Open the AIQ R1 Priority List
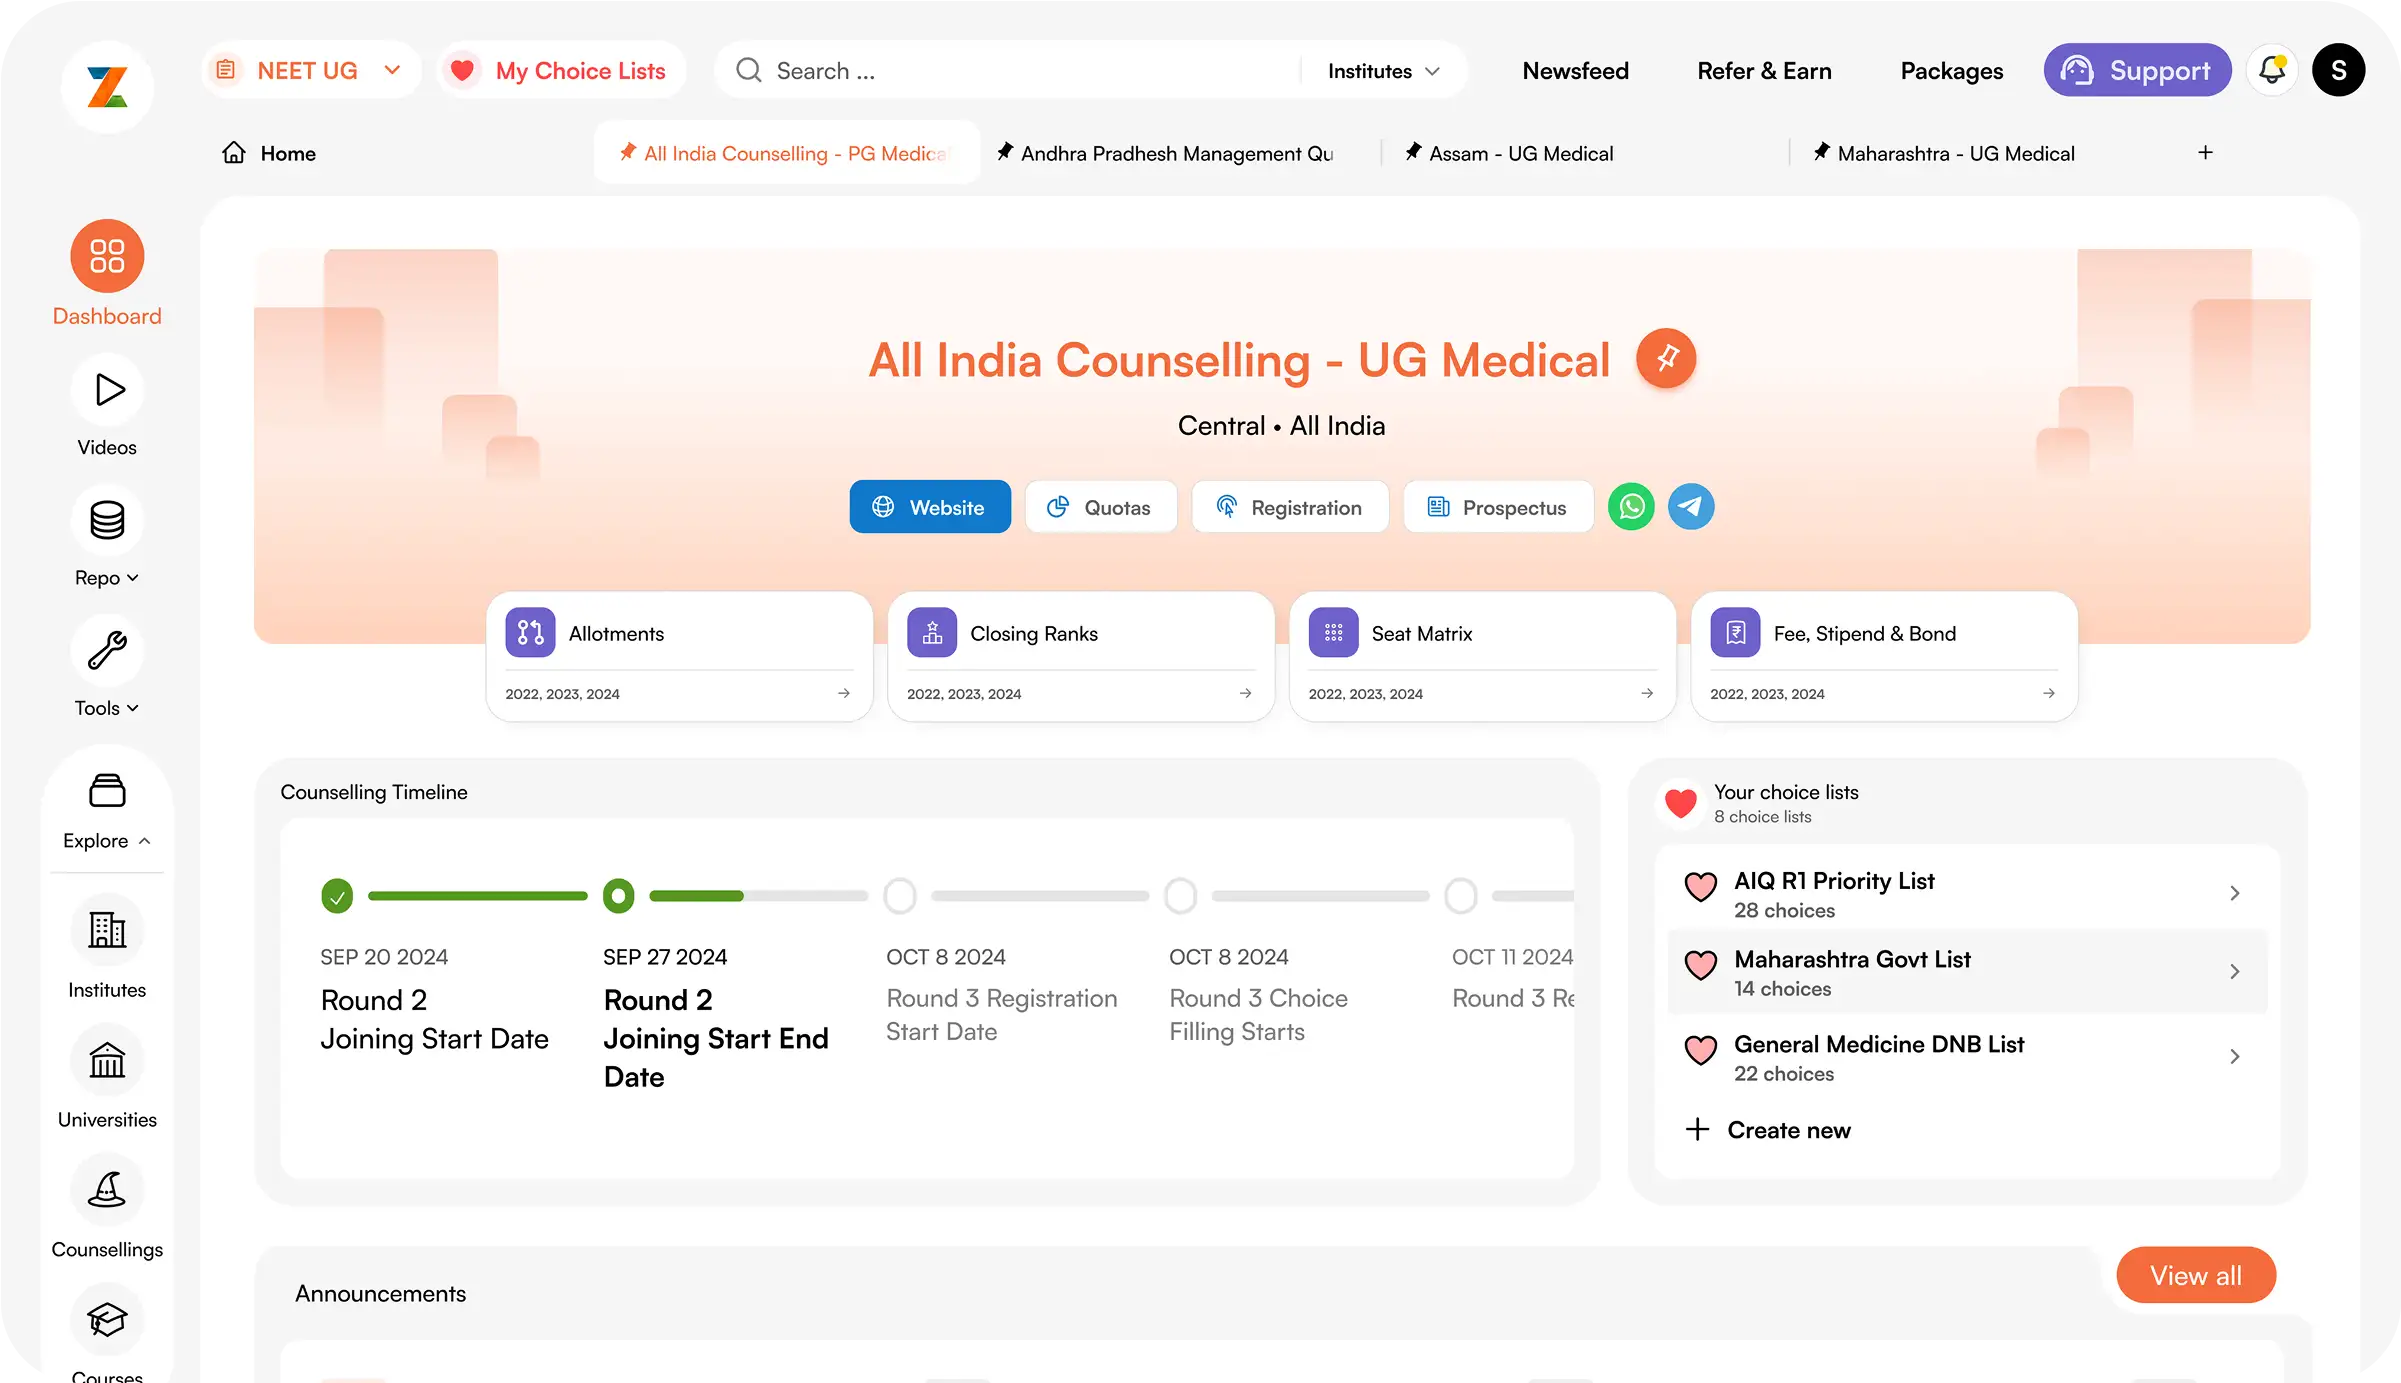 click(x=1965, y=893)
